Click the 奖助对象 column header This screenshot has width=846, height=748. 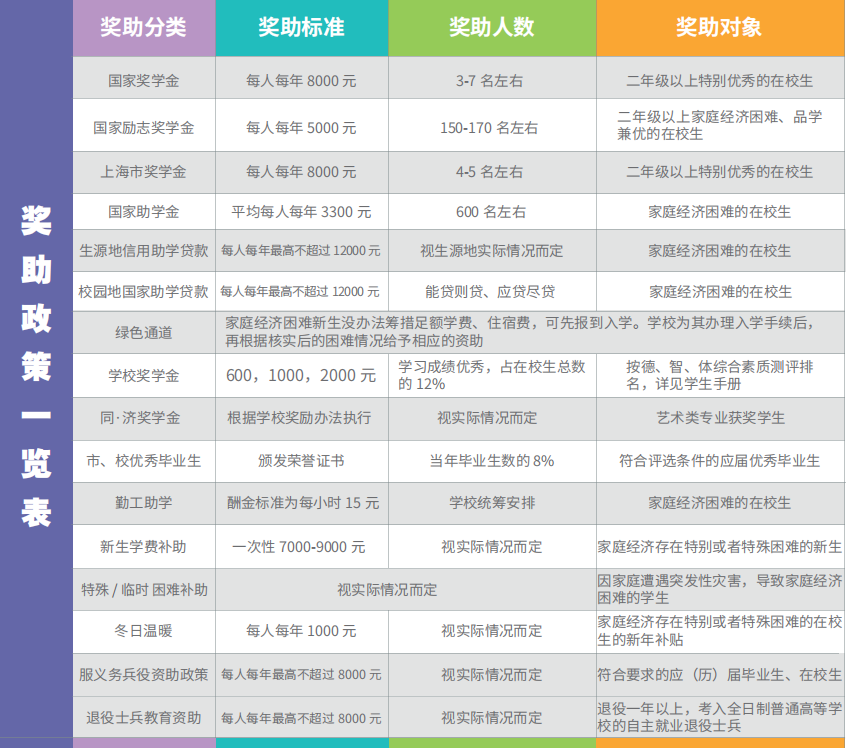tap(720, 28)
